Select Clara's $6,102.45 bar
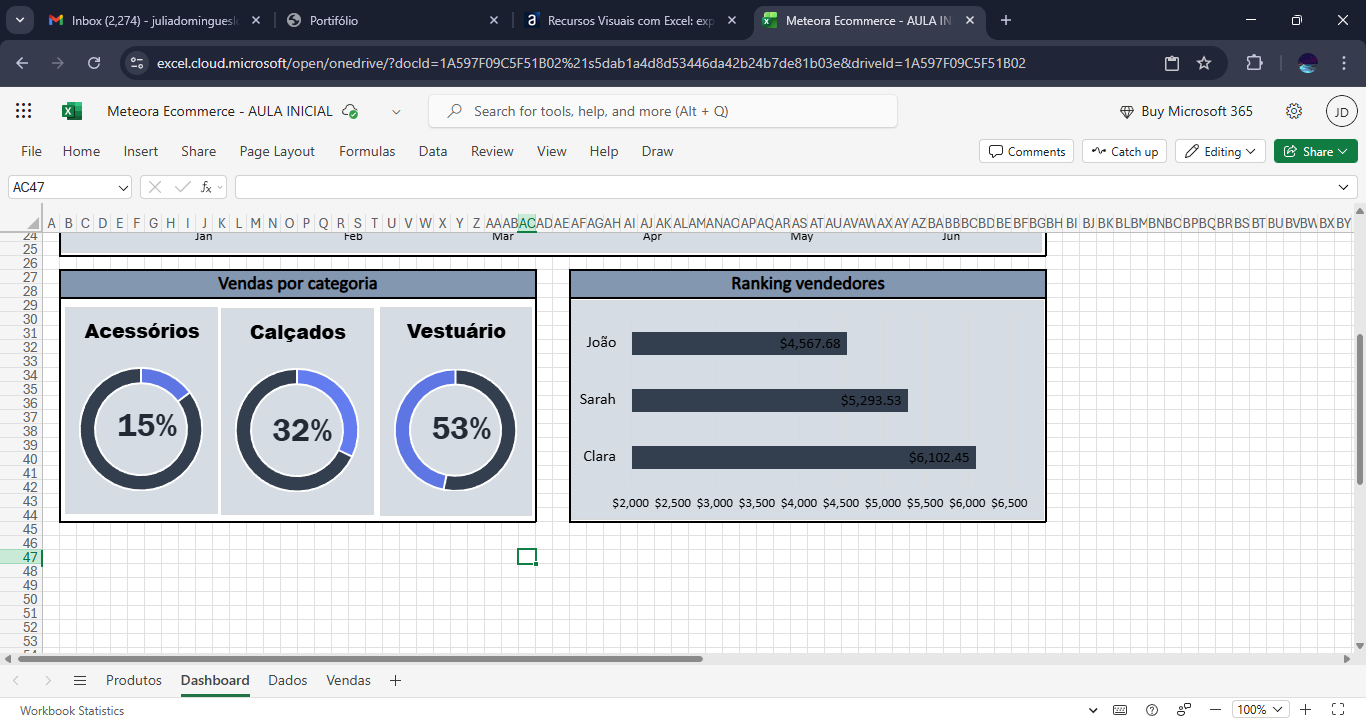Screen dimensions: 1366x720 pyautogui.click(x=804, y=457)
